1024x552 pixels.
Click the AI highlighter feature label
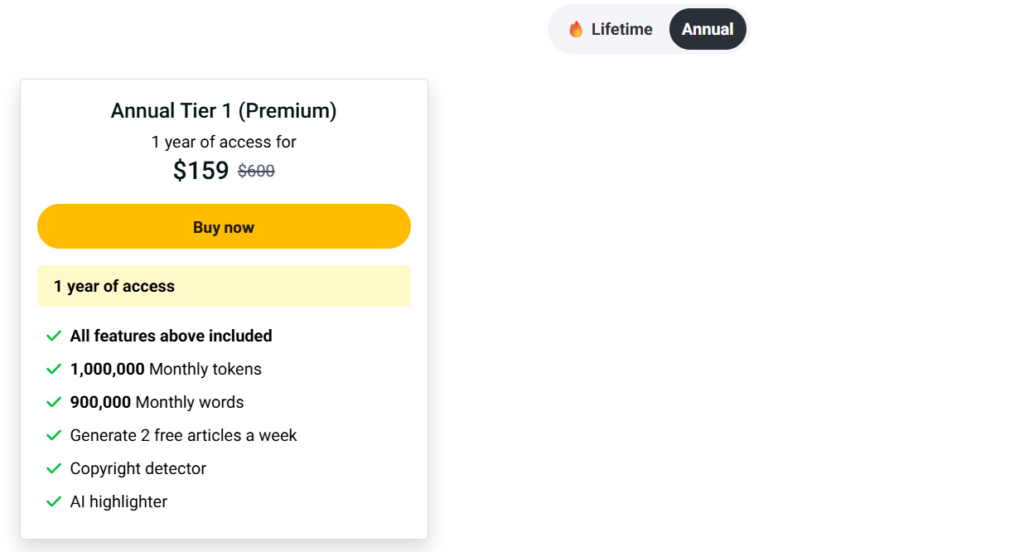pyautogui.click(x=119, y=501)
